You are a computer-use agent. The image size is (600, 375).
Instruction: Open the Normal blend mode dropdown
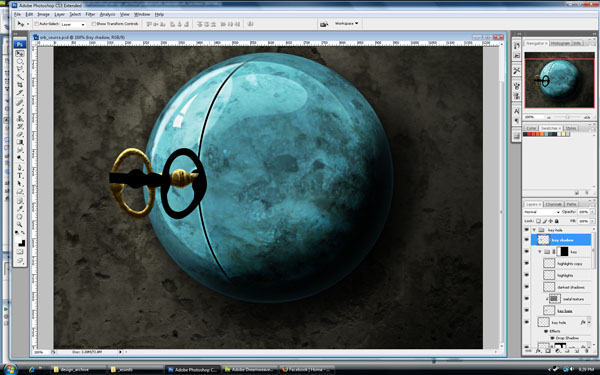pos(542,212)
